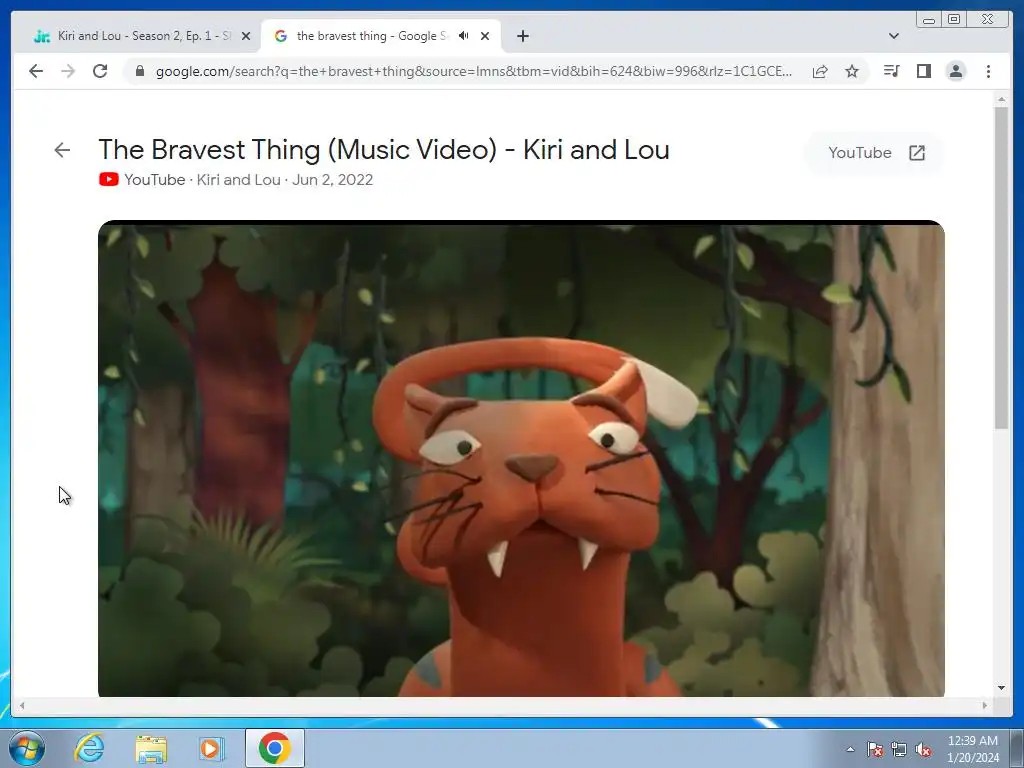
Task: Click the muted volume tray icon
Action: pyautogui.click(x=923, y=749)
